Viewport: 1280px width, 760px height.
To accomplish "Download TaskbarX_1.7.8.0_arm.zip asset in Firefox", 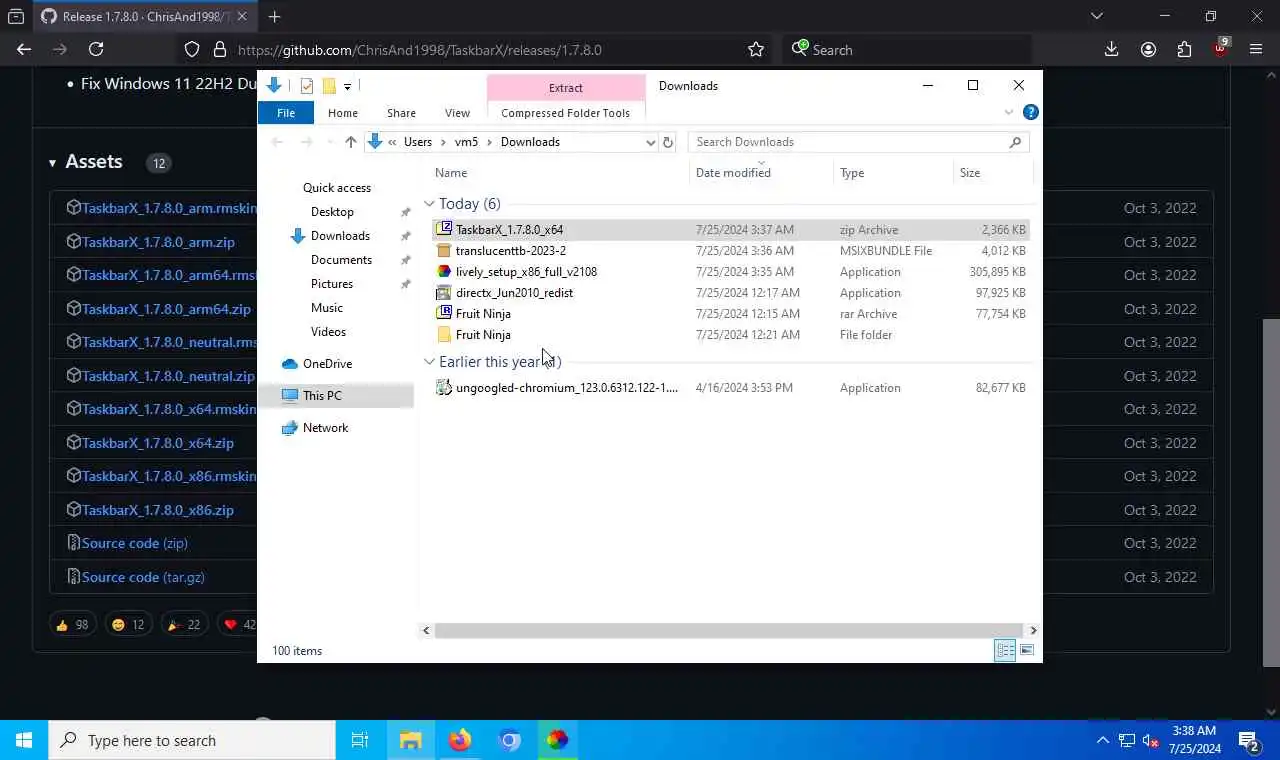I will [x=158, y=242].
